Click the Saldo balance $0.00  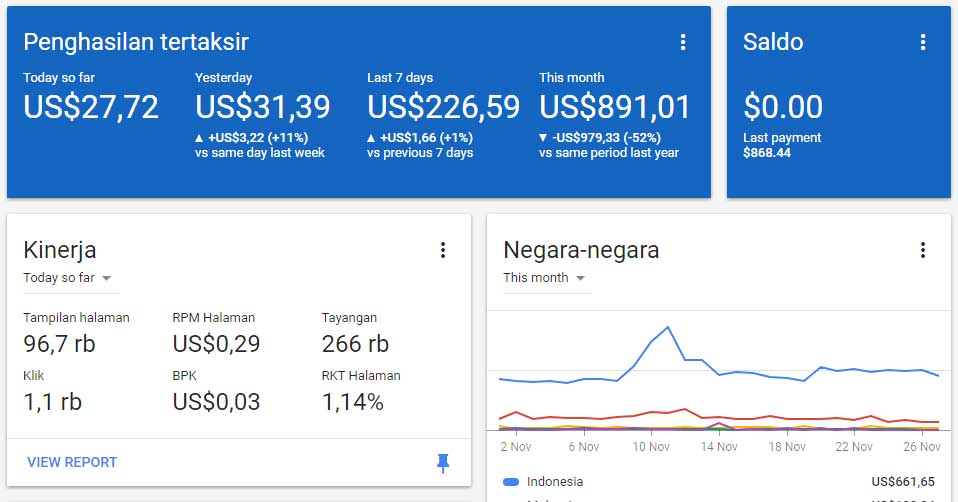click(x=783, y=107)
